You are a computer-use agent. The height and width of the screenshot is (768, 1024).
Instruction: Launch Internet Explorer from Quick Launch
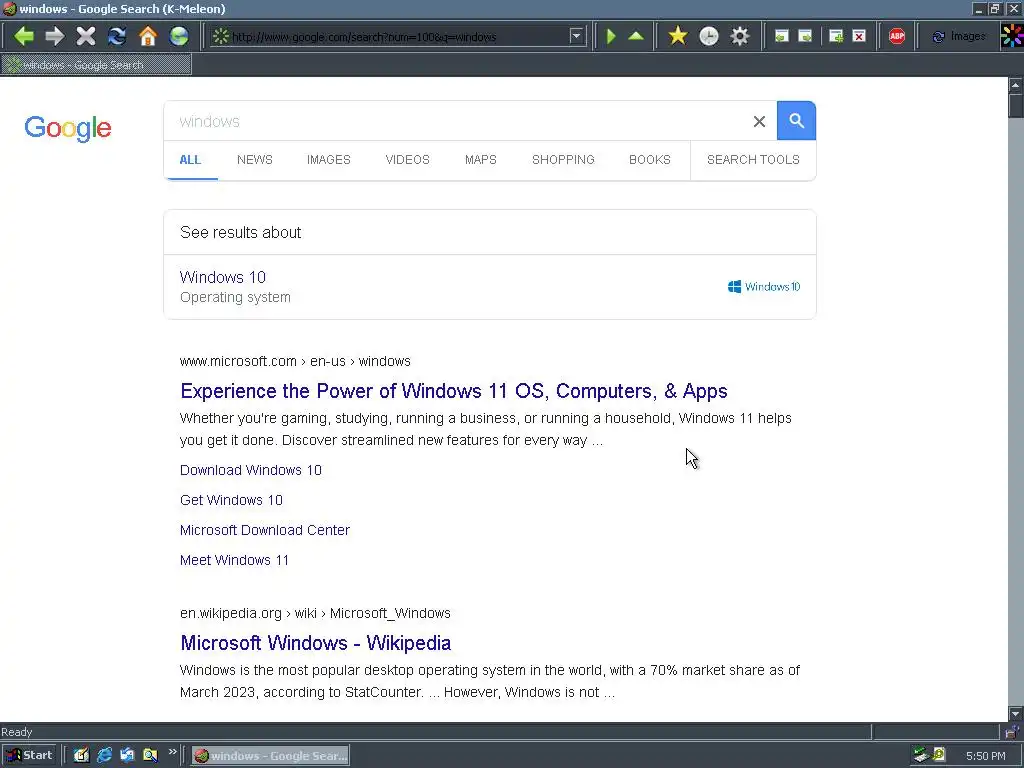pyautogui.click(x=104, y=756)
